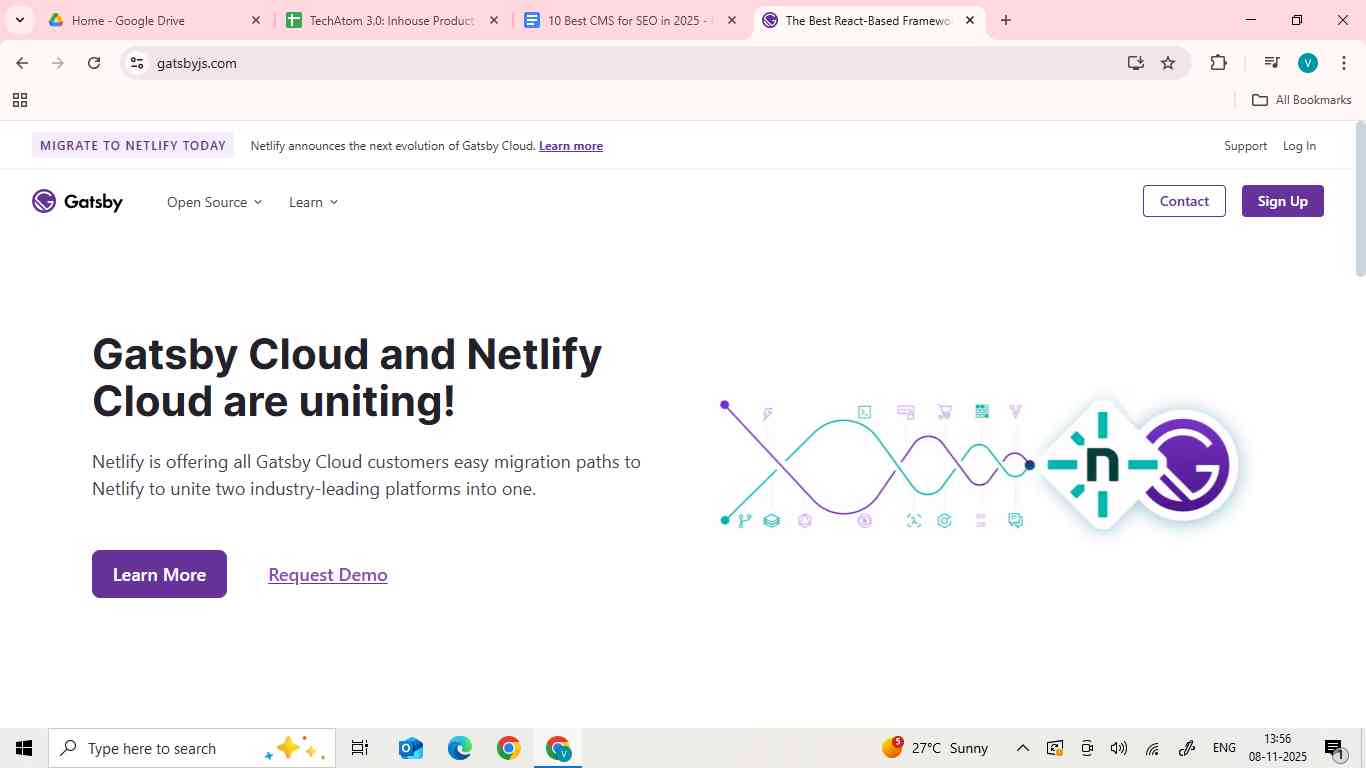
Task: Expand the Open Source dropdown menu
Action: (214, 202)
